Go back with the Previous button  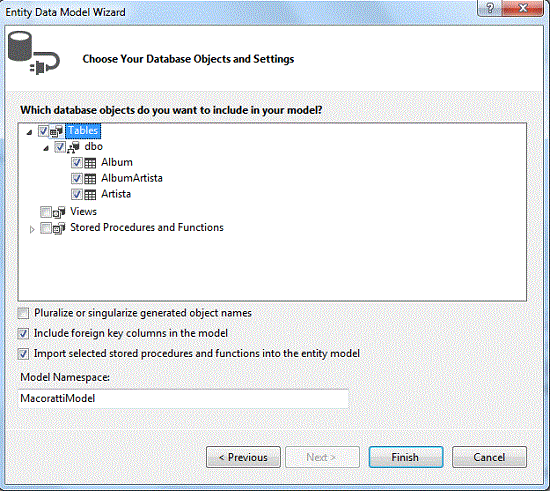coord(243,457)
